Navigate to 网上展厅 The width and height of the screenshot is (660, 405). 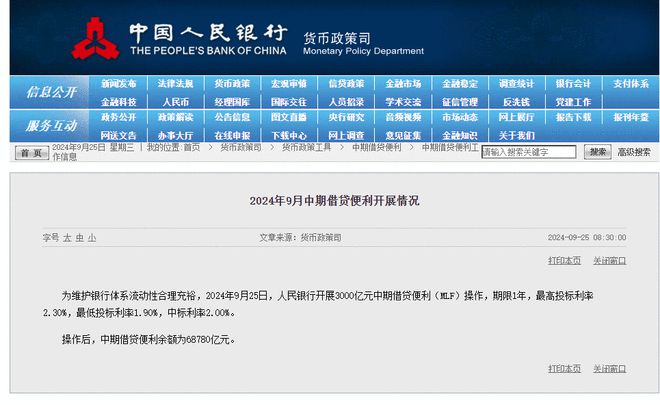click(x=517, y=117)
